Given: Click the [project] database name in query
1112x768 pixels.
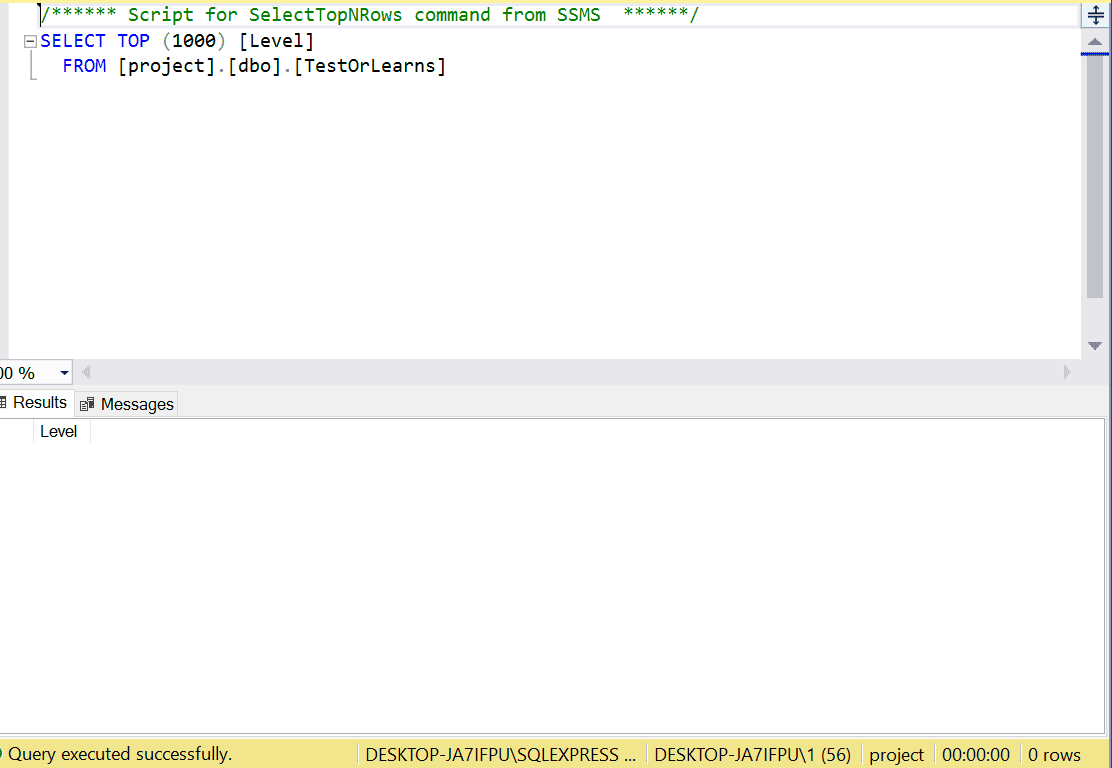Looking at the screenshot, I should tap(167, 66).
